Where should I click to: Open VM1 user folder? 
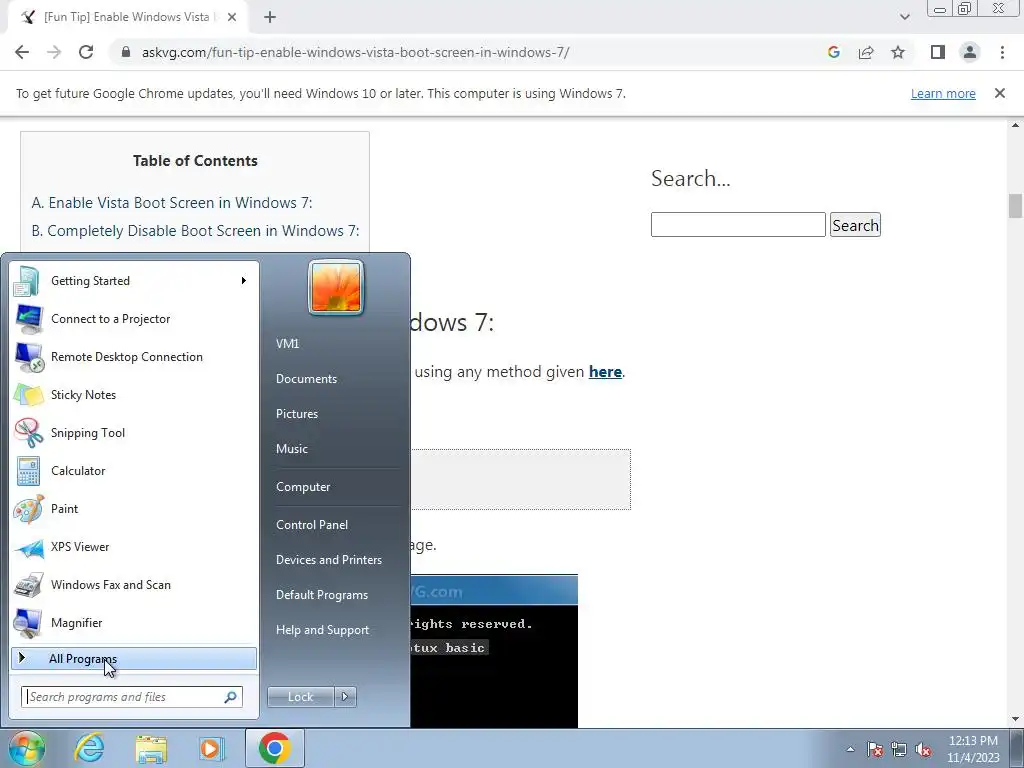[287, 344]
